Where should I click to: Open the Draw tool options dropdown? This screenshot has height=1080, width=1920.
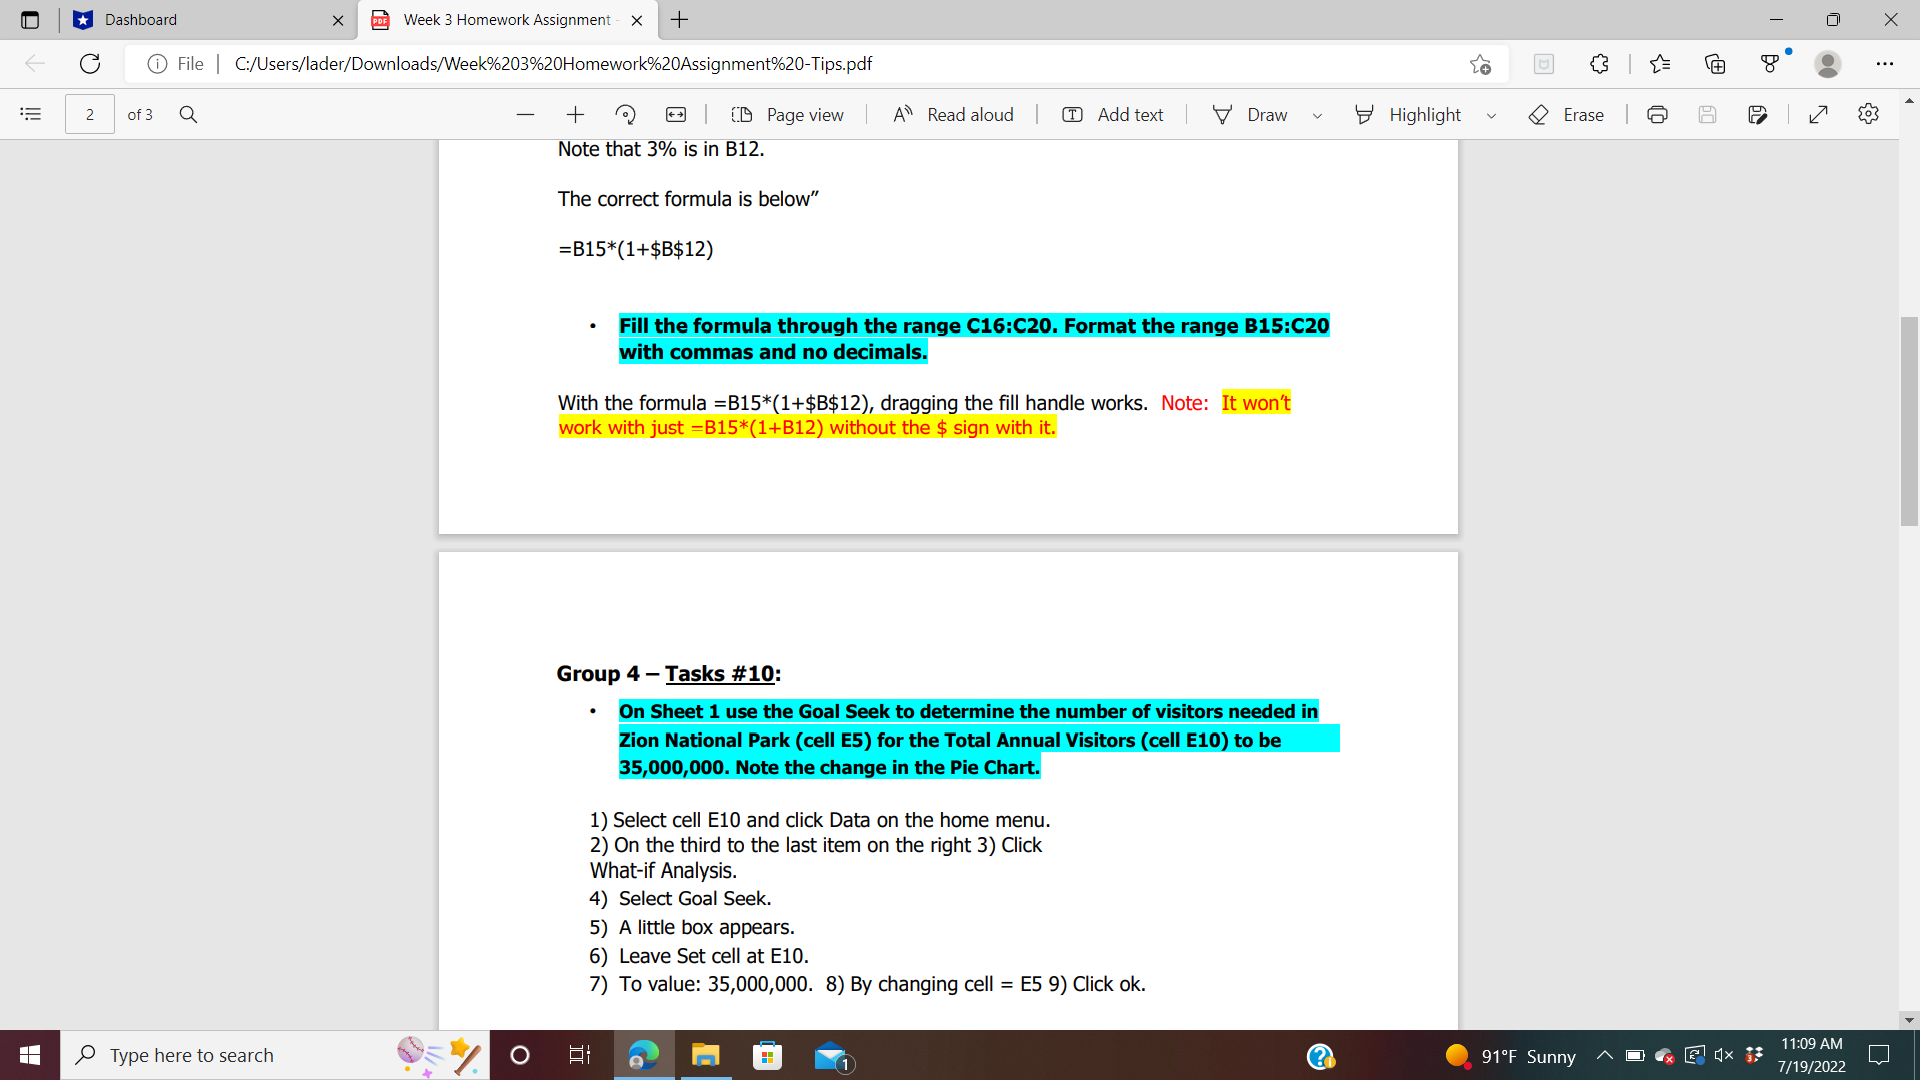(x=1317, y=114)
